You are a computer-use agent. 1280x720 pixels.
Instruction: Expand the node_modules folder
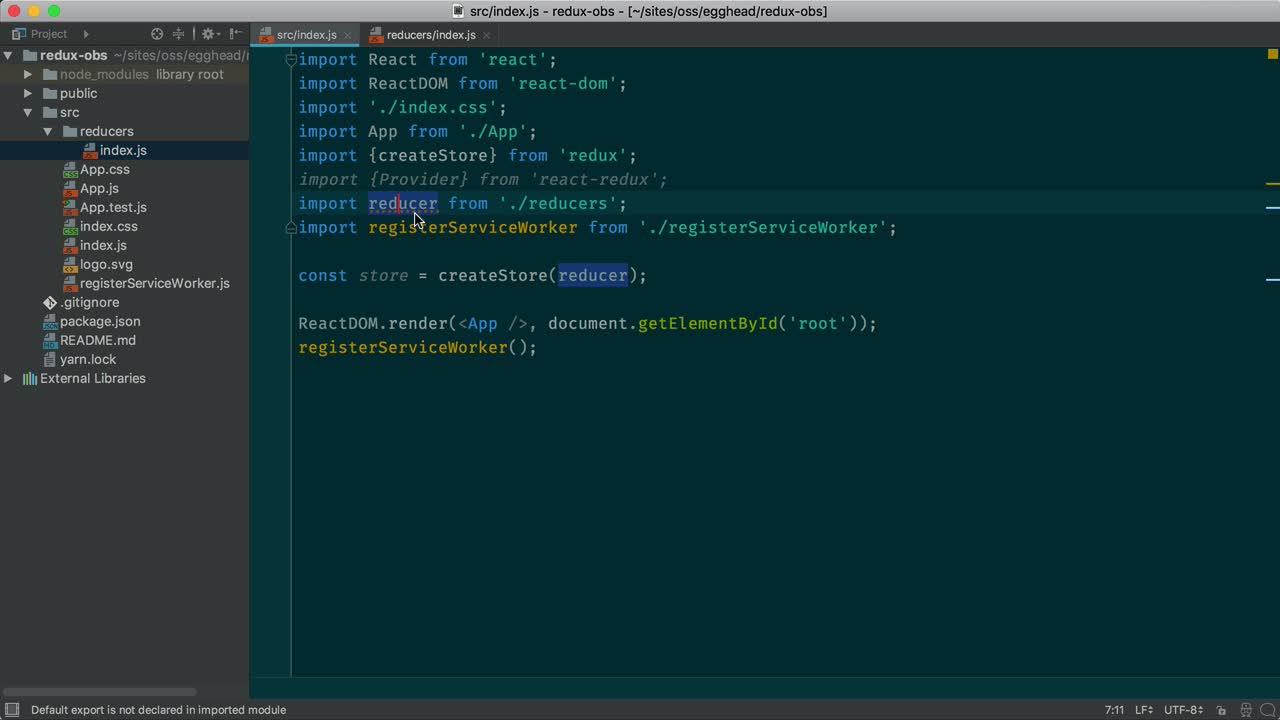point(28,75)
